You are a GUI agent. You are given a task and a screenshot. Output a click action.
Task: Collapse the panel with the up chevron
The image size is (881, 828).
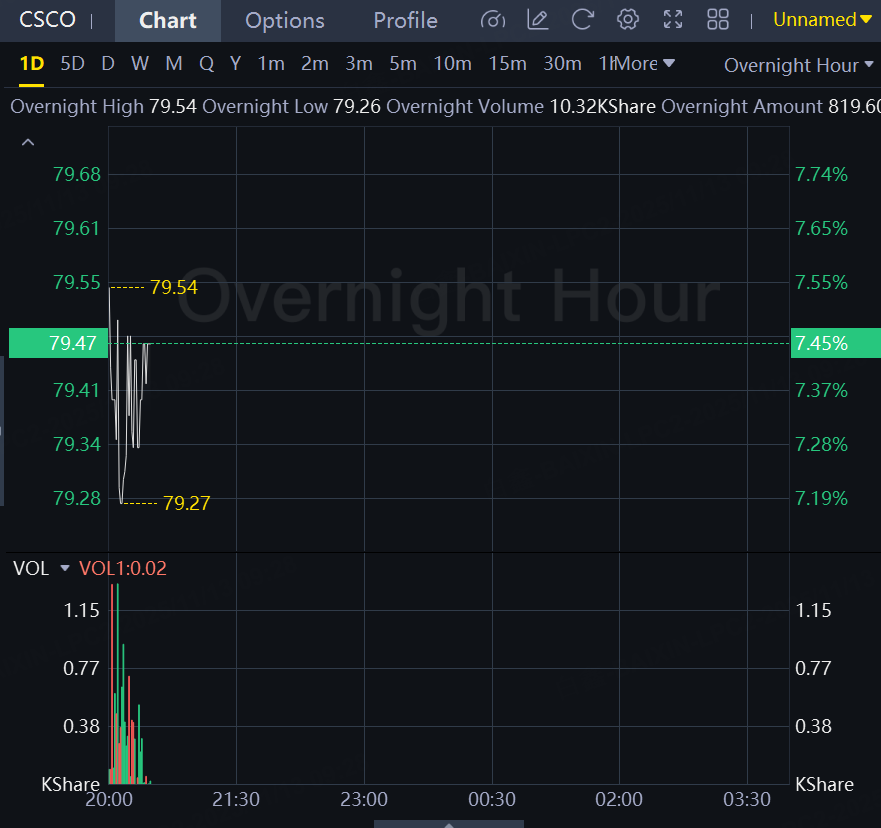click(x=28, y=143)
